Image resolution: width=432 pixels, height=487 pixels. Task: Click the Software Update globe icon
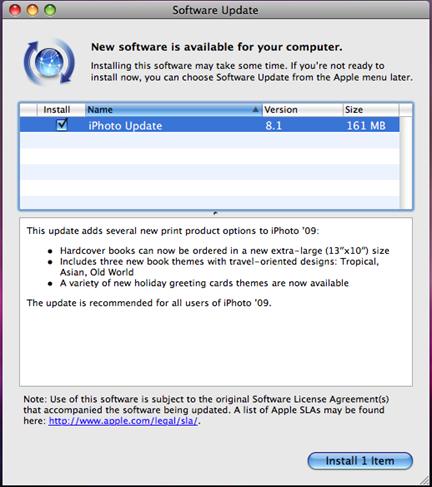49,62
